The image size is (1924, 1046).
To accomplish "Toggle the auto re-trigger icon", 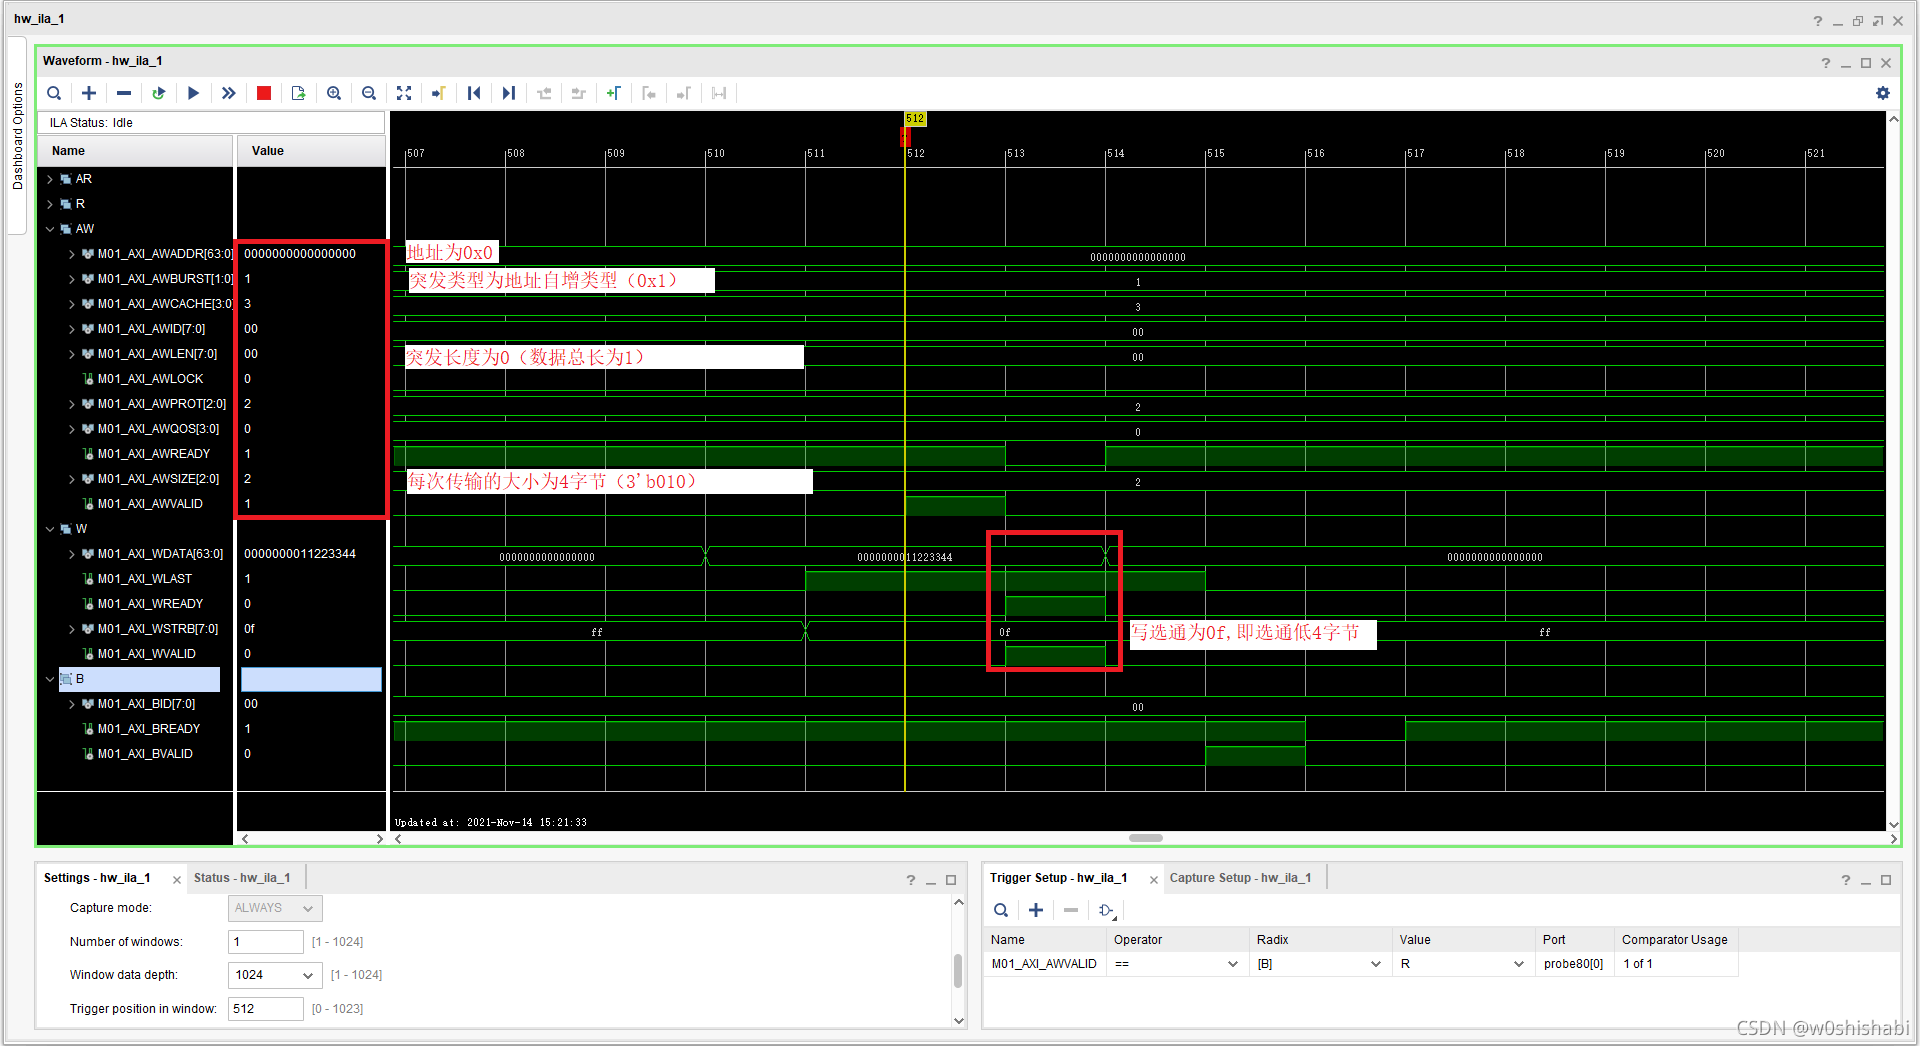I will coord(159,93).
